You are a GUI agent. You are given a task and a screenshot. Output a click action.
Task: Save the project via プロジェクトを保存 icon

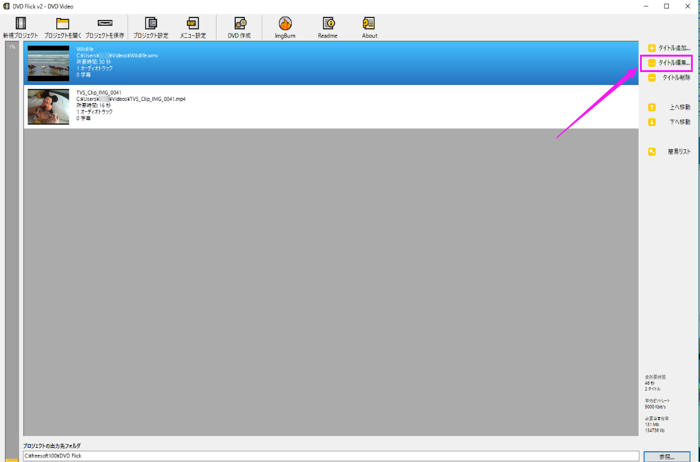105,27
